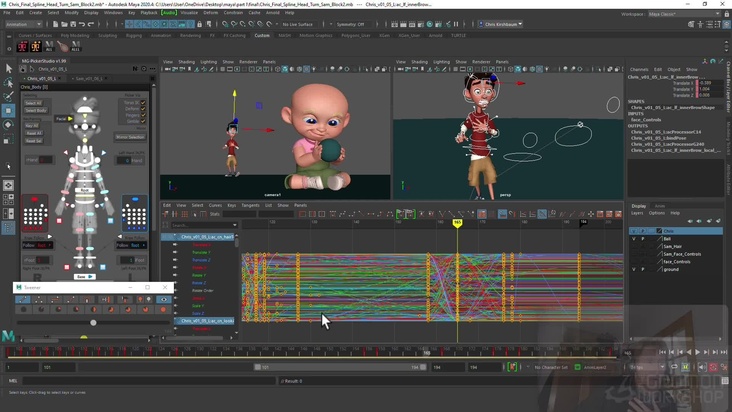Image resolution: width=732 pixels, height=412 pixels.
Task: Switch to the Custom shelf tab
Action: pos(262,35)
